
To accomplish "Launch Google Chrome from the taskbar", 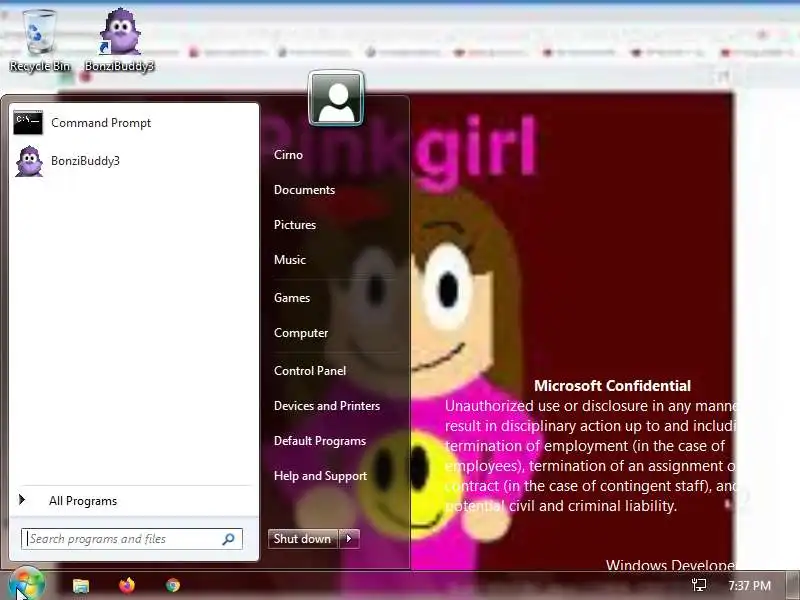I will click(173, 585).
